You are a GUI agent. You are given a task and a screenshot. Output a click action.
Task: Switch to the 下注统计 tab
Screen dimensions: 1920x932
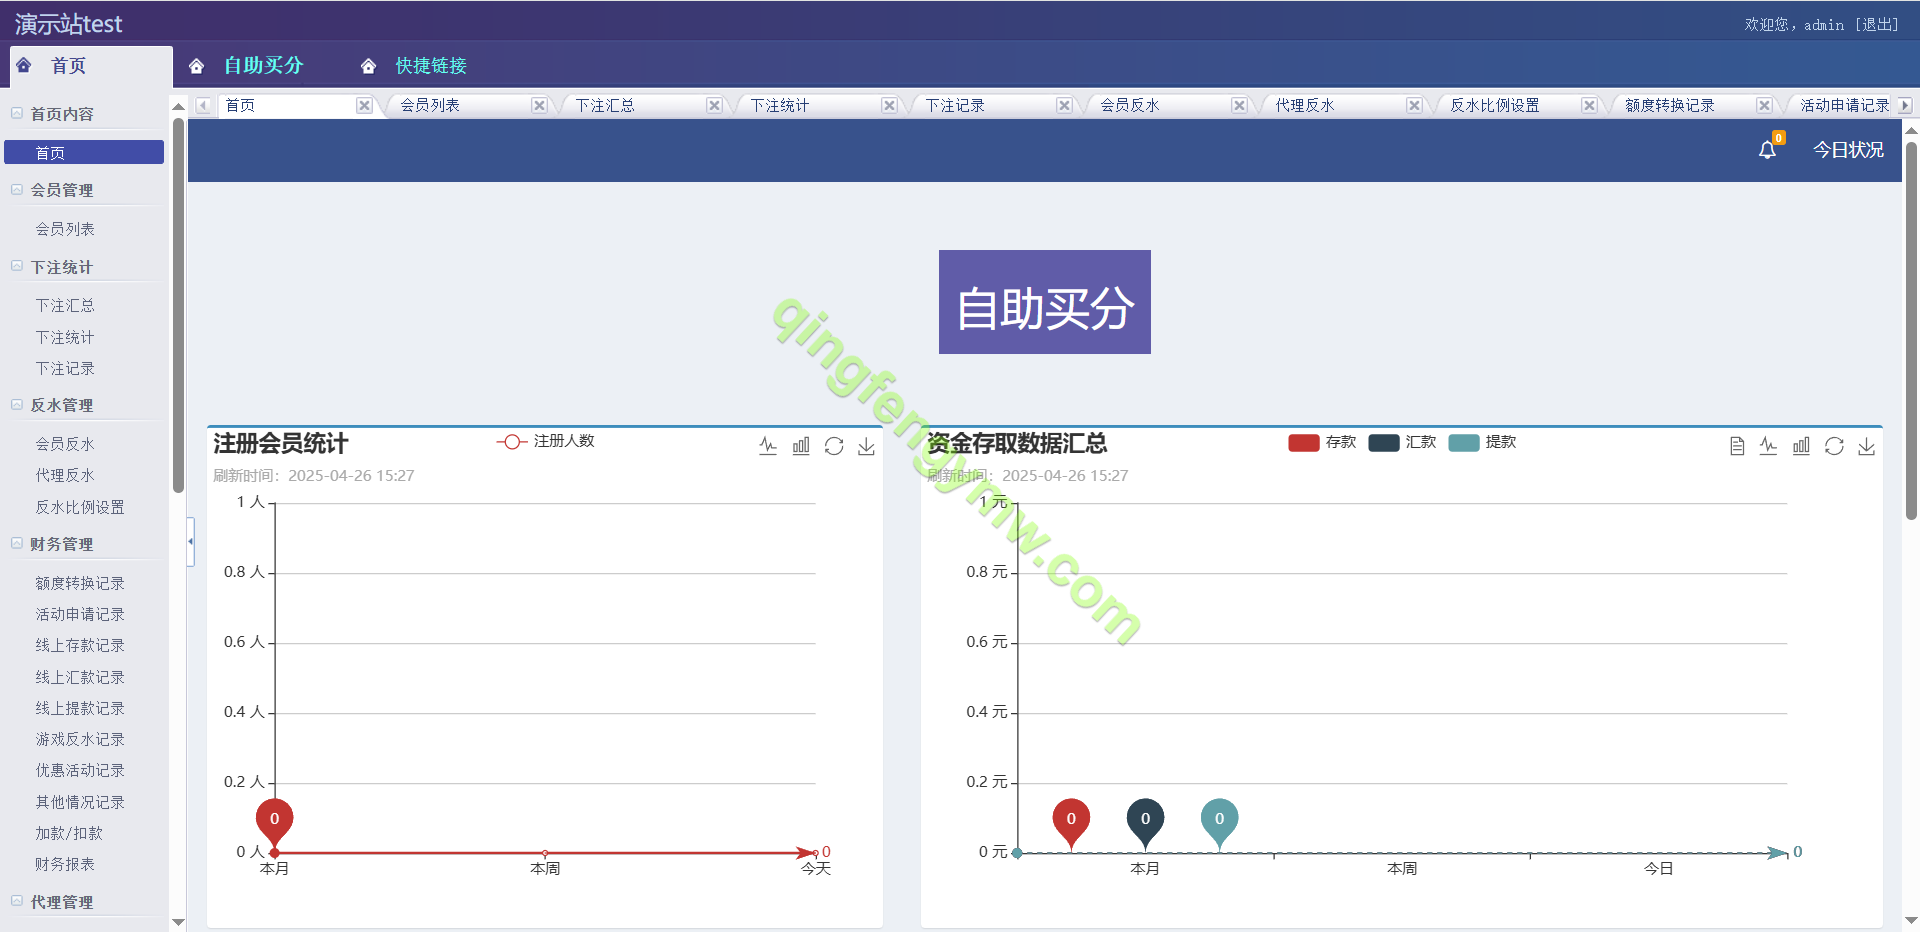click(x=780, y=106)
